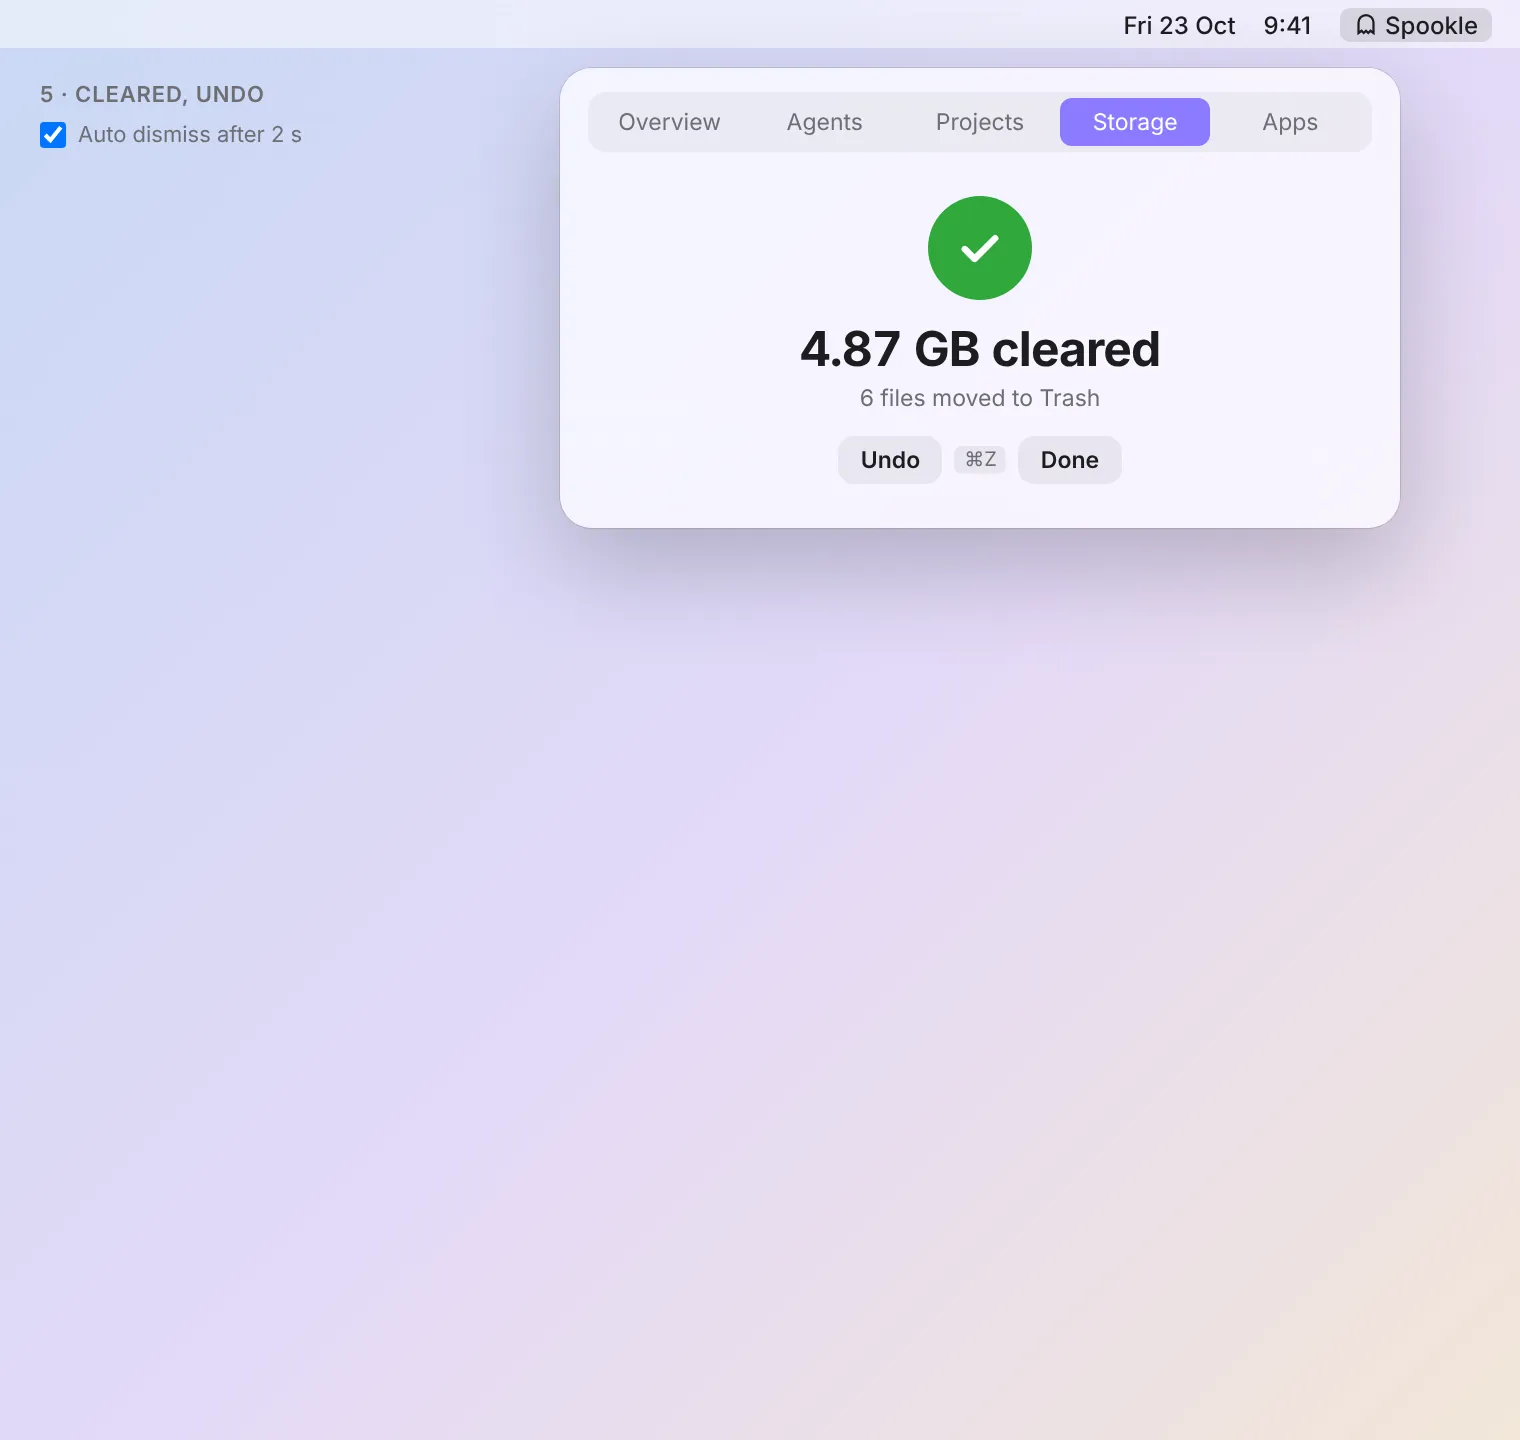Screen dimensions: 1520x1440
Task: Click the Spookle ghost icon in menu bar
Action: click(x=1366, y=25)
